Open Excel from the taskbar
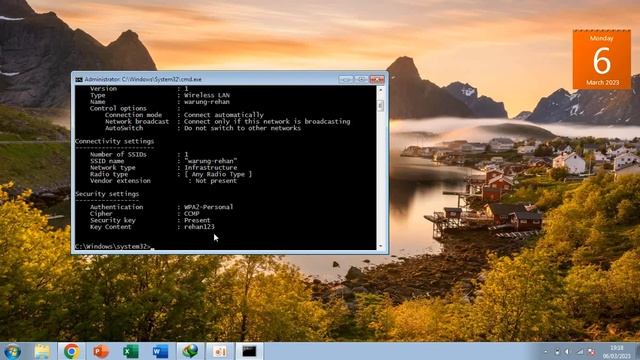This screenshot has height=360, width=640. [x=131, y=351]
